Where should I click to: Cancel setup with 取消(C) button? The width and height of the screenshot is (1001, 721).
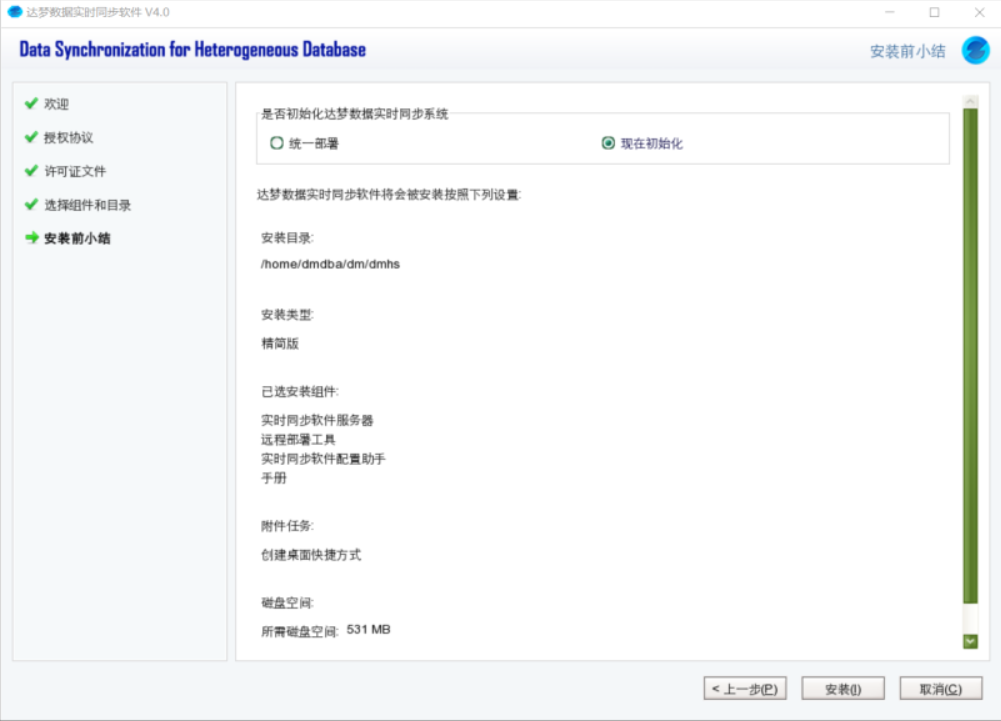pyautogui.click(x=940, y=688)
